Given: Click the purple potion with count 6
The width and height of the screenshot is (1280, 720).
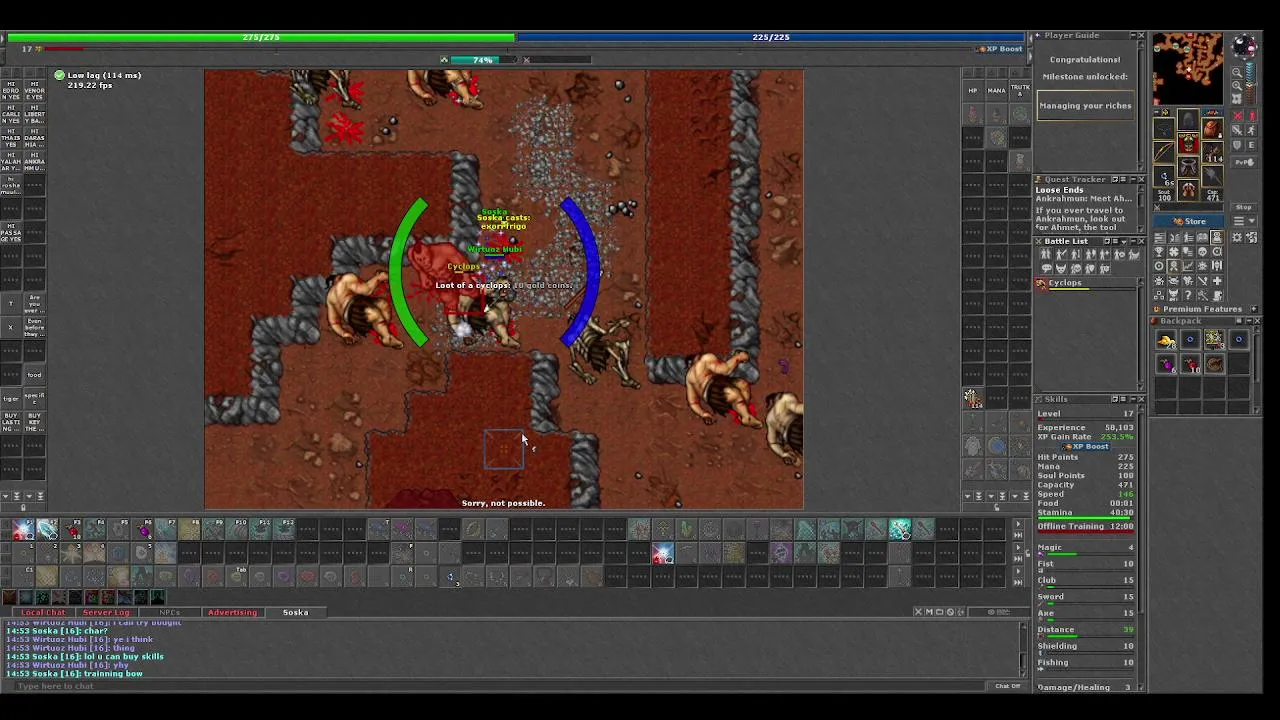Looking at the screenshot, I should coord(1166,364).
